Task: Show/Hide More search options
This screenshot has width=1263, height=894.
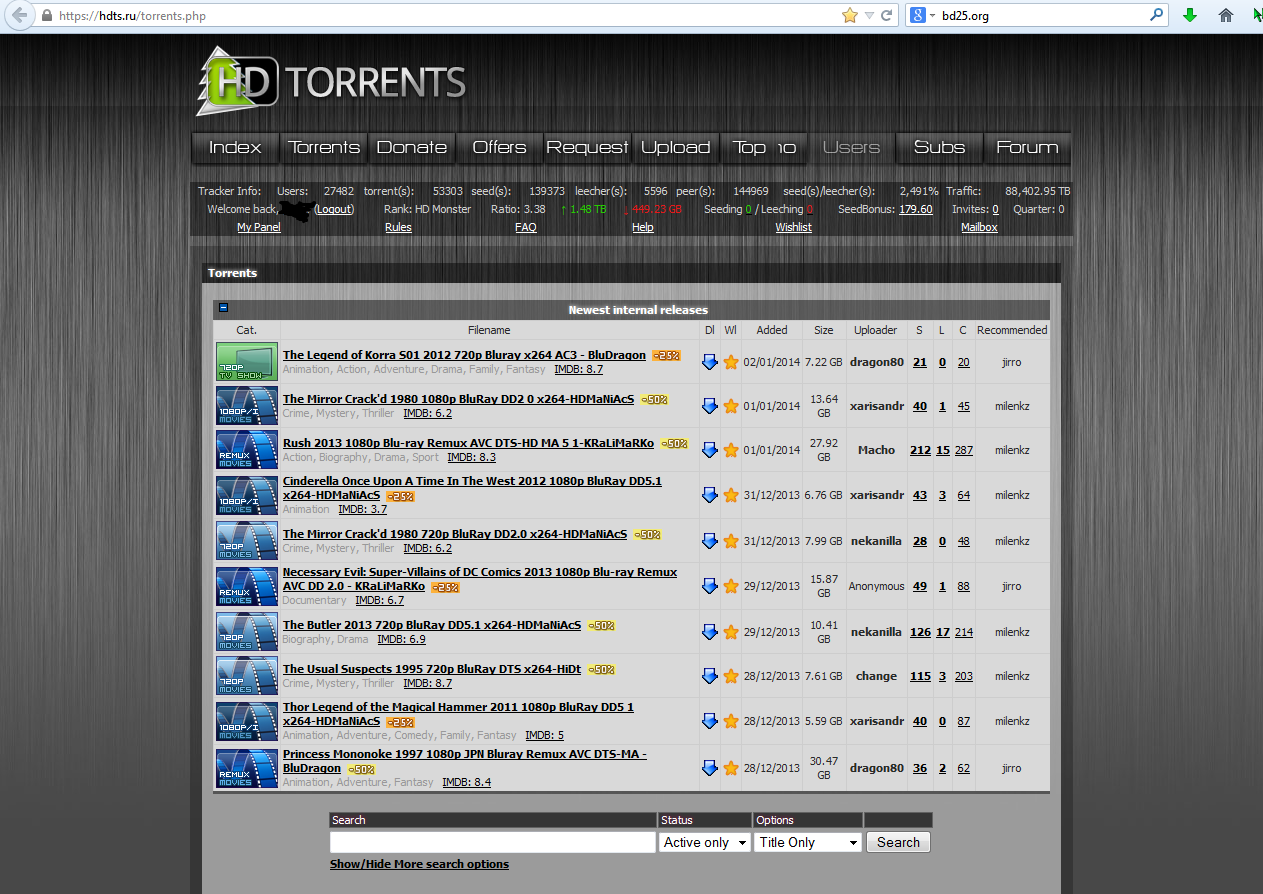Action: tap(419, 864)
